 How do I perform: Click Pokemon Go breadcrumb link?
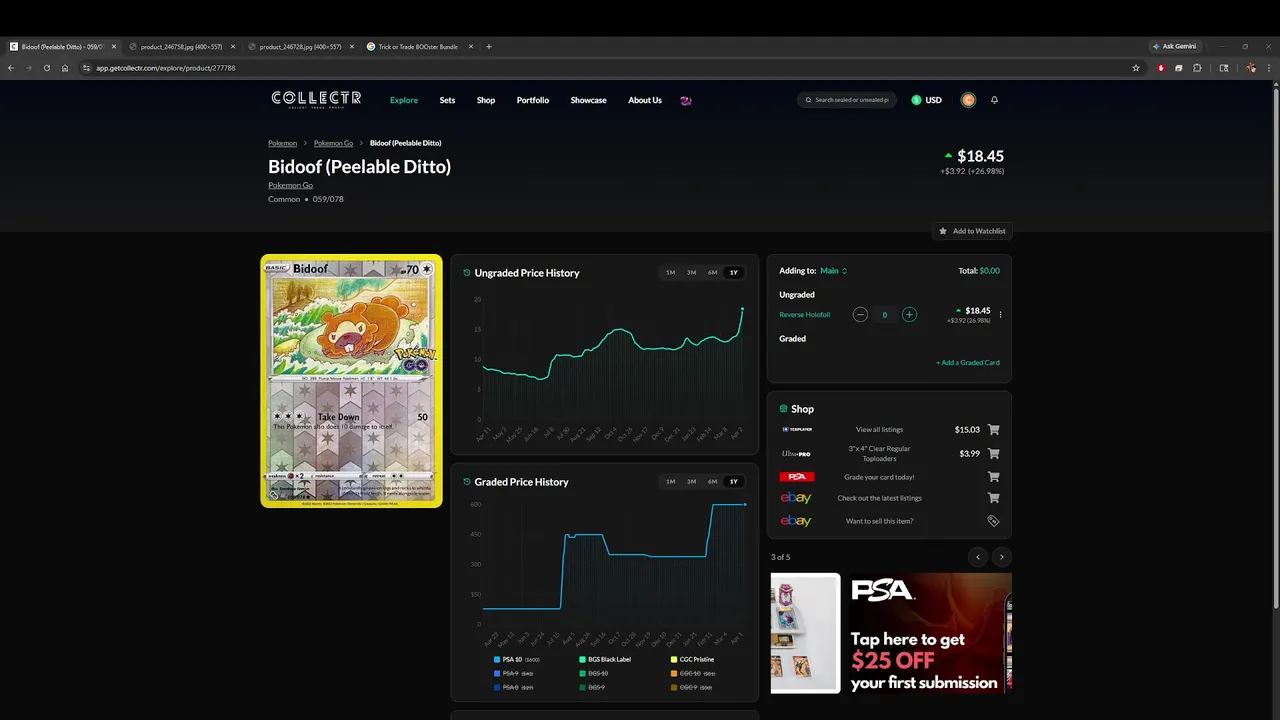click(x=333, y=143)
